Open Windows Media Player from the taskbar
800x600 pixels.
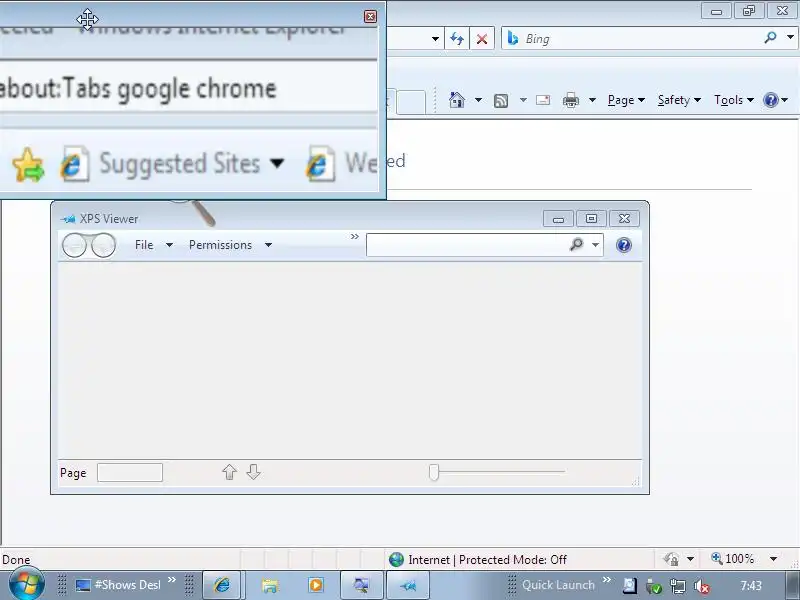coord(316,585)
